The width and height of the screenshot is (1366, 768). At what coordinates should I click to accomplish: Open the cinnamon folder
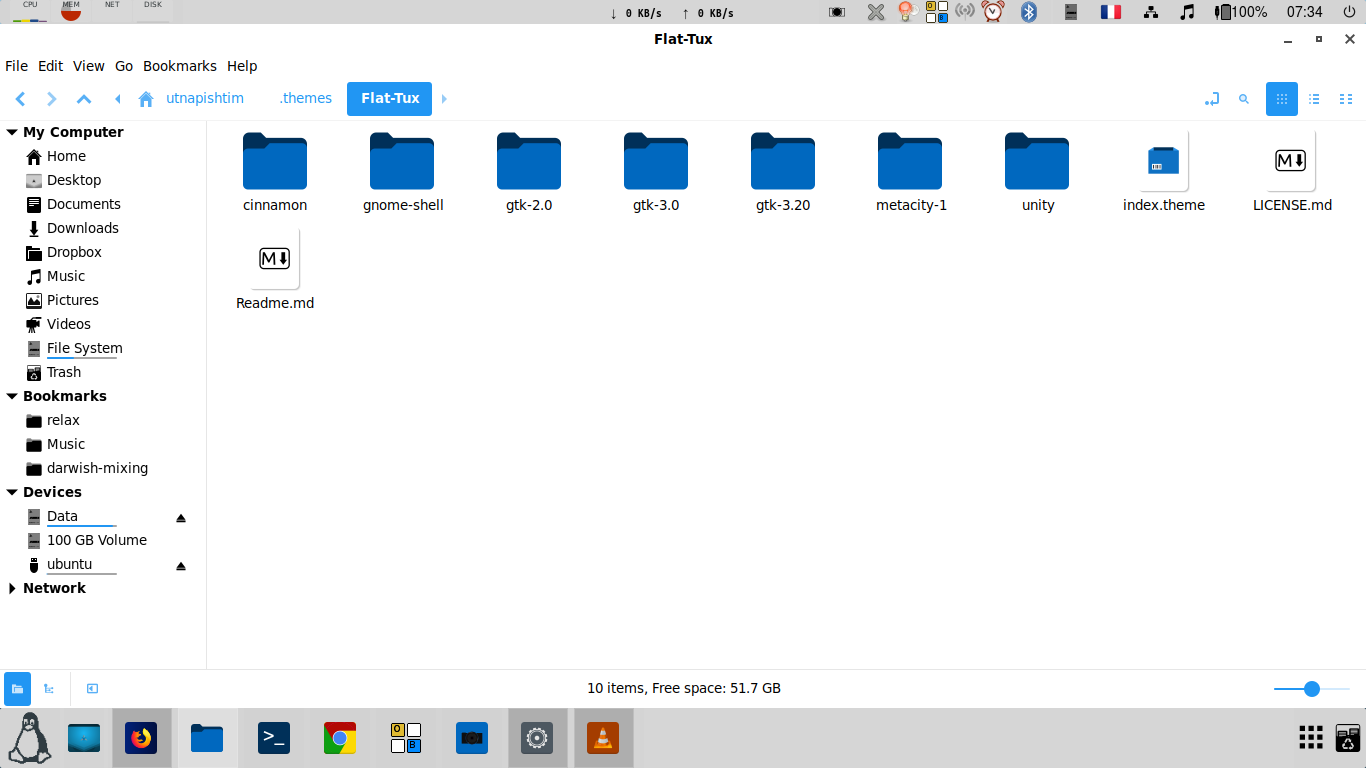(275, 172)
